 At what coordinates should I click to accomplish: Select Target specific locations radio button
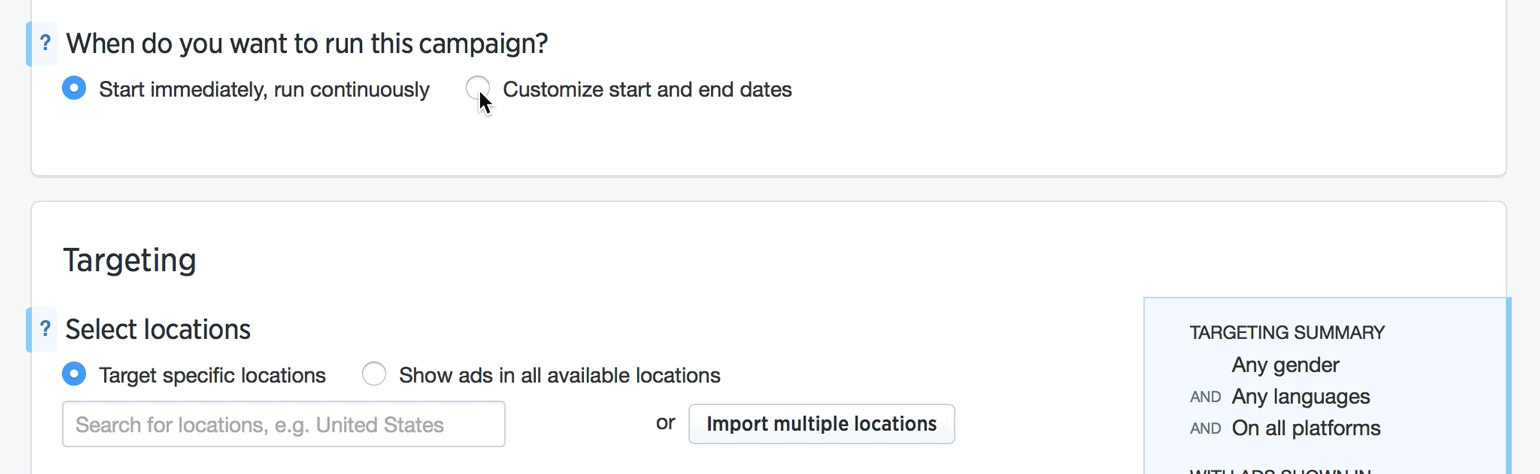point(73,374)
